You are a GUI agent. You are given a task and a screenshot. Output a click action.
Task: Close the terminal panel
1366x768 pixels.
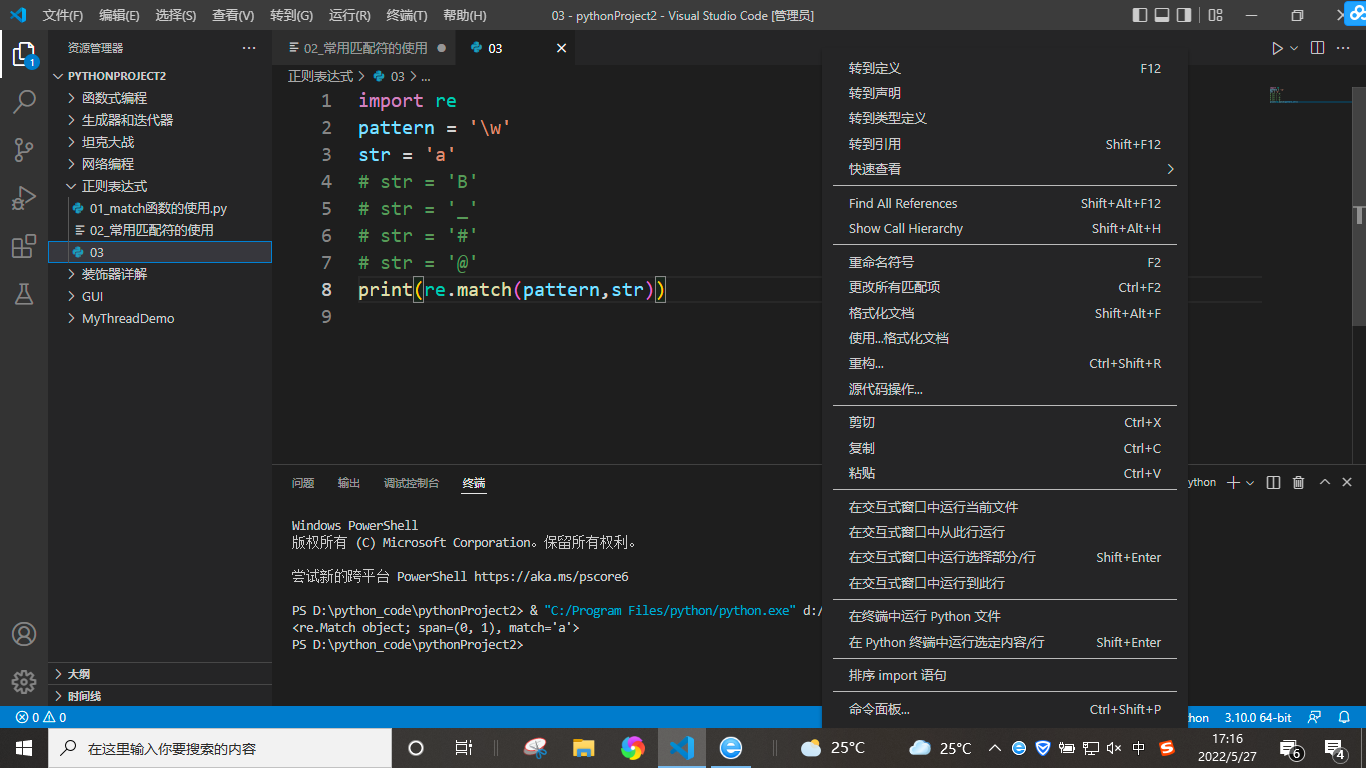pos(1348,482)
